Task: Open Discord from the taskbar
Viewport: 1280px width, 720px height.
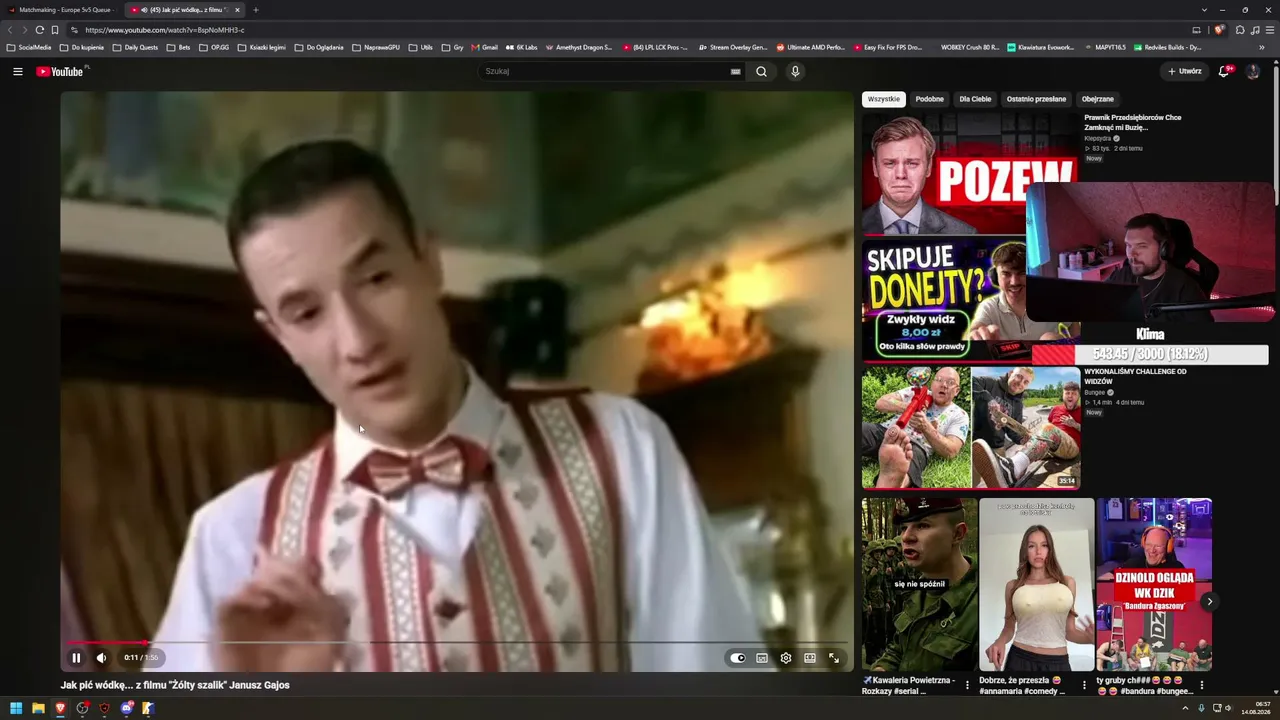Action: click(127, 708)
